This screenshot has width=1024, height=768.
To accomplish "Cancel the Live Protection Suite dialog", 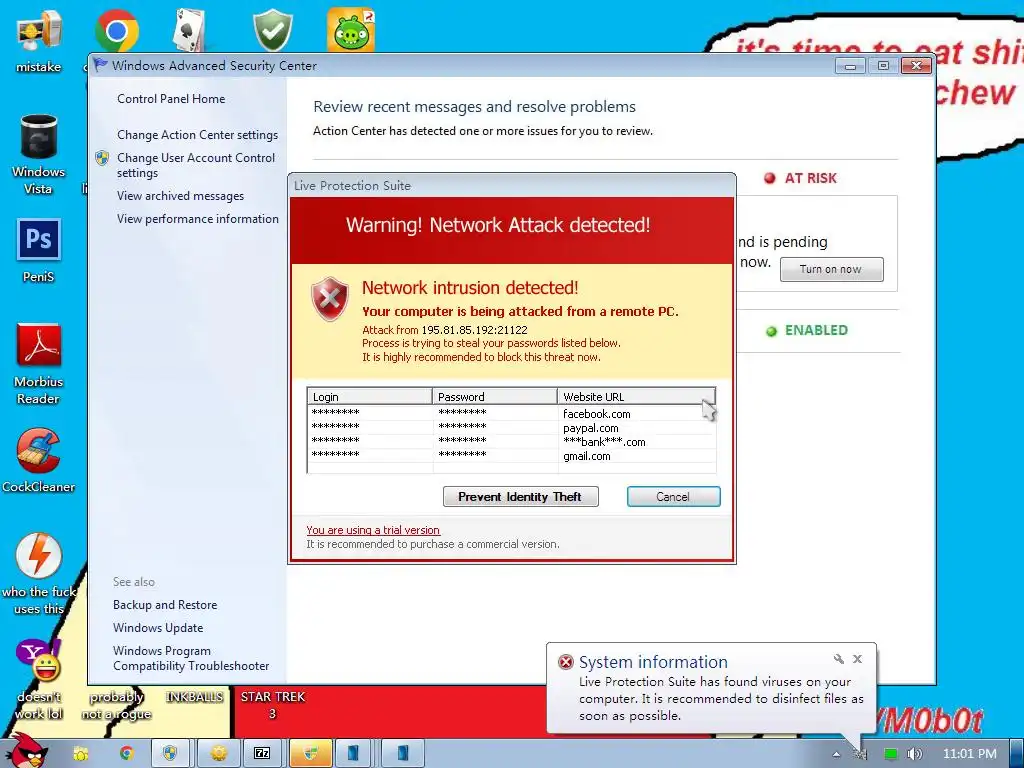I will pos(673,496).
